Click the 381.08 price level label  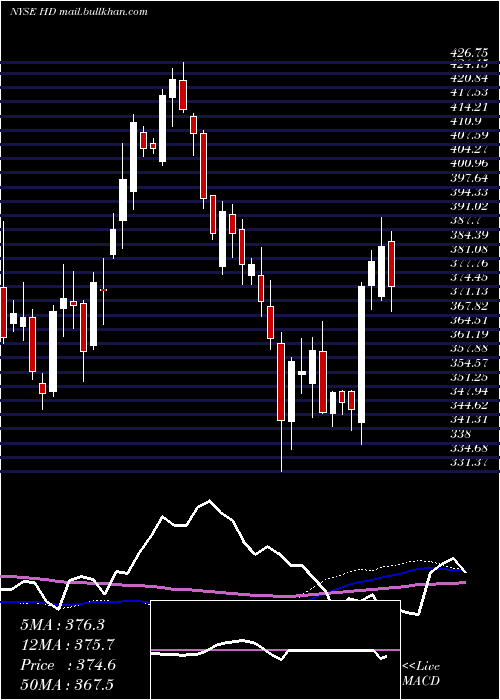pyautogui.click(x=469, y=249)
